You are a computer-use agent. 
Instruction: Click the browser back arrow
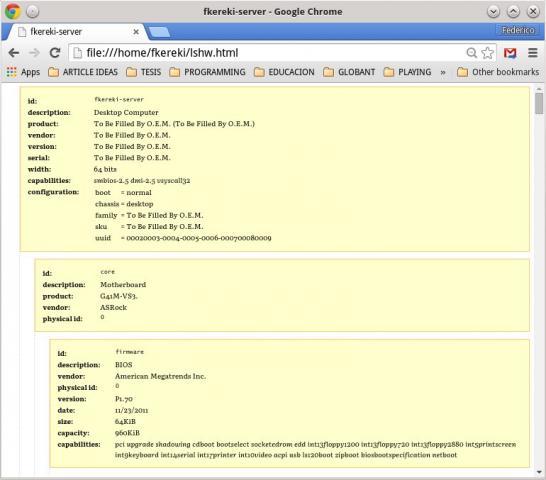point(14,53)
